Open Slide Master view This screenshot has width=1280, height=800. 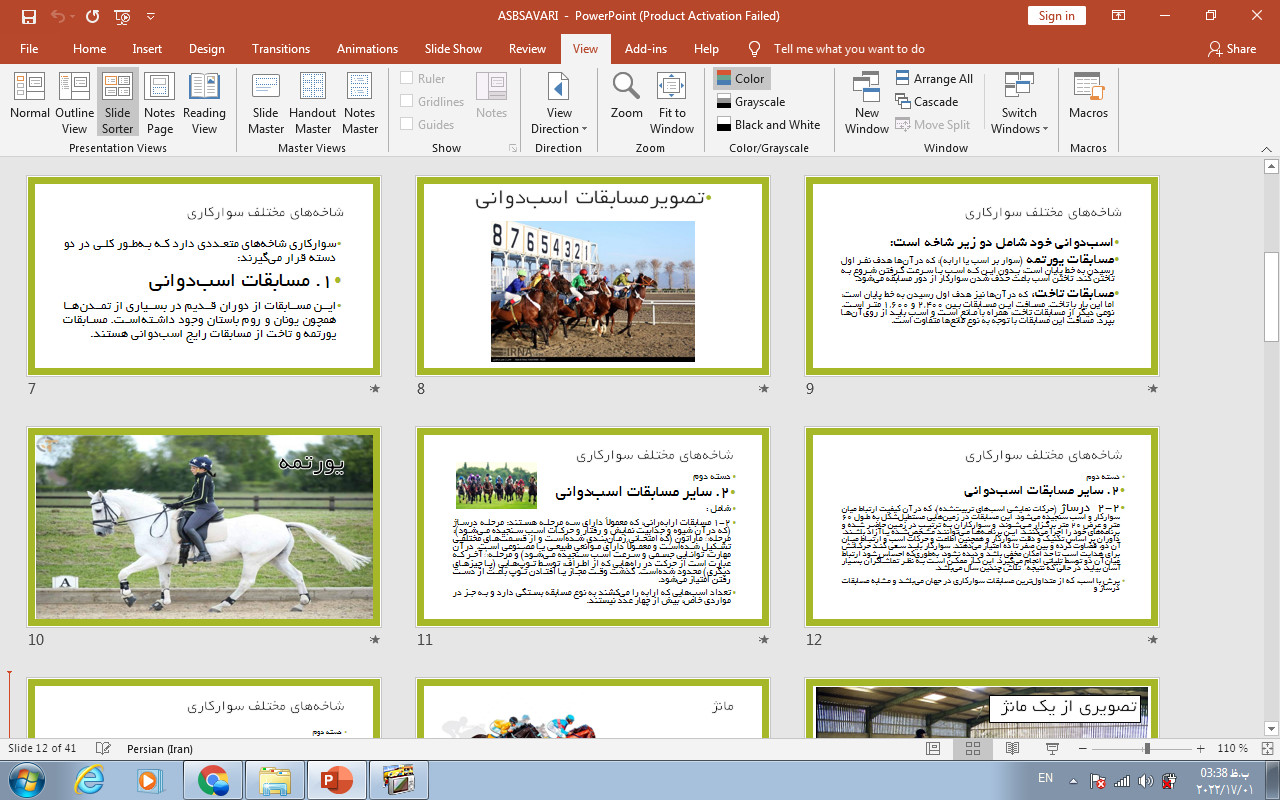click(x=266, y=101)
